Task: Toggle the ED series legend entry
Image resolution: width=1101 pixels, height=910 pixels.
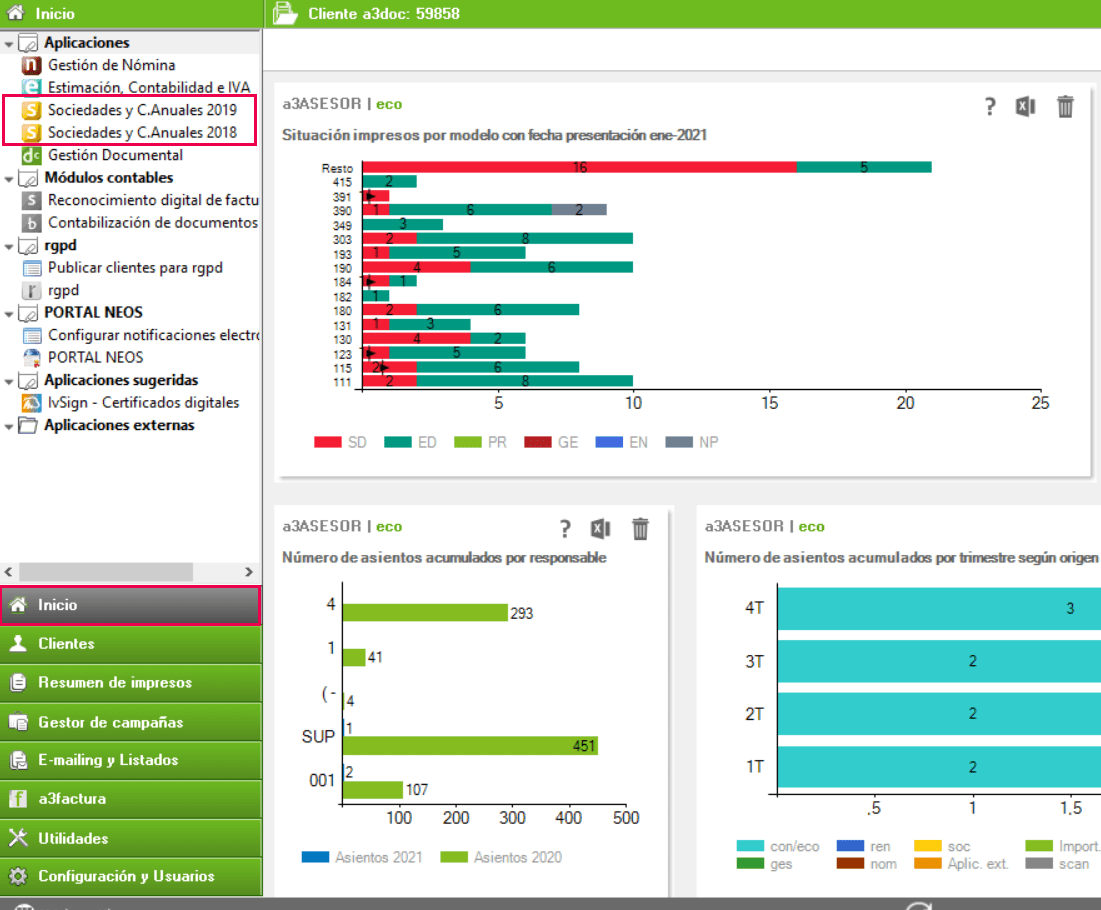Action: 411,442
